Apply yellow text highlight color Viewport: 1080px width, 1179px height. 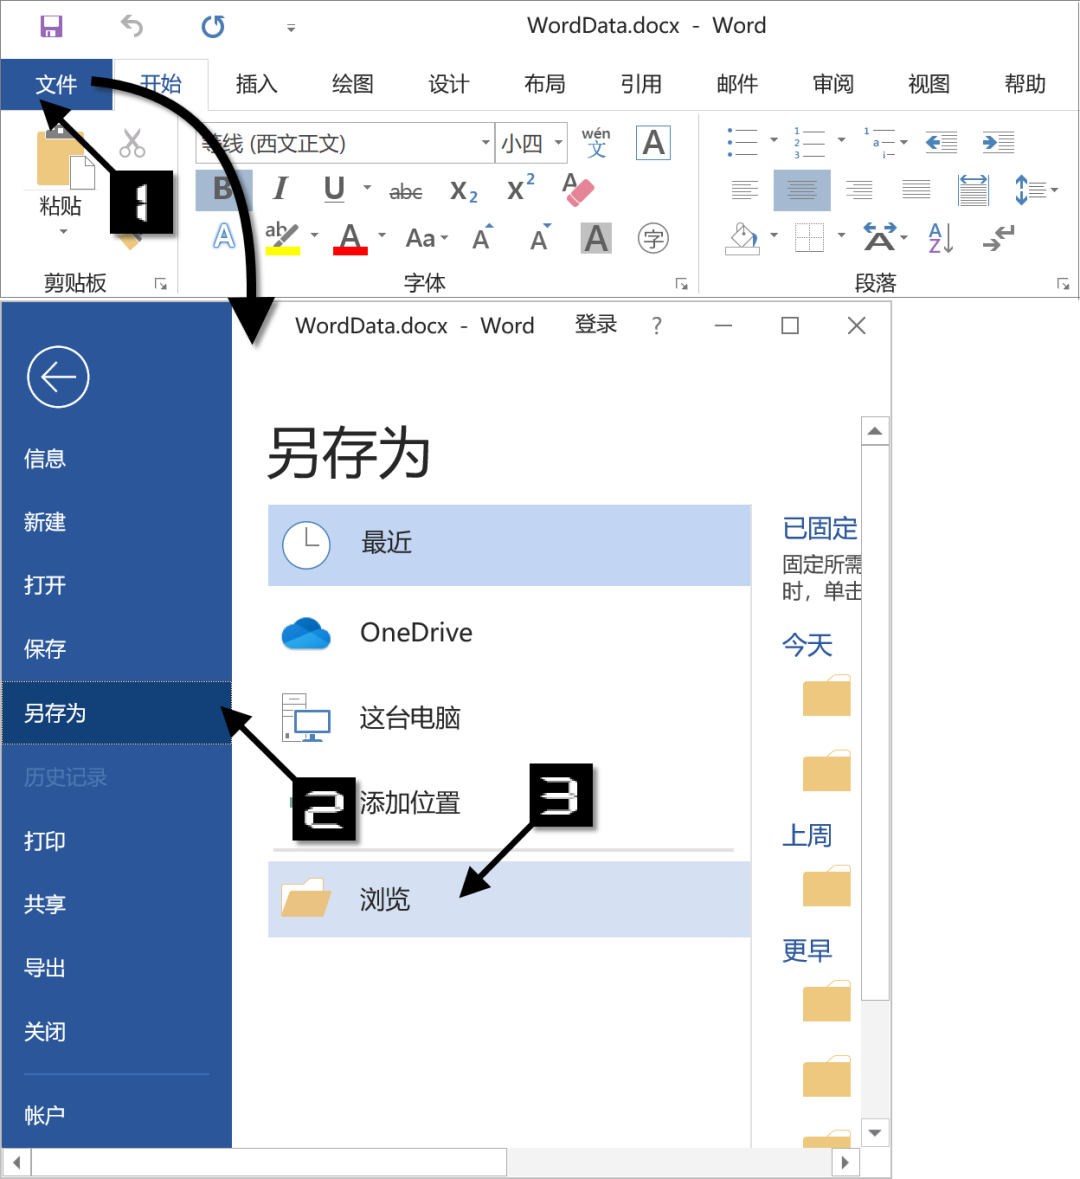(x=283, y=238)
